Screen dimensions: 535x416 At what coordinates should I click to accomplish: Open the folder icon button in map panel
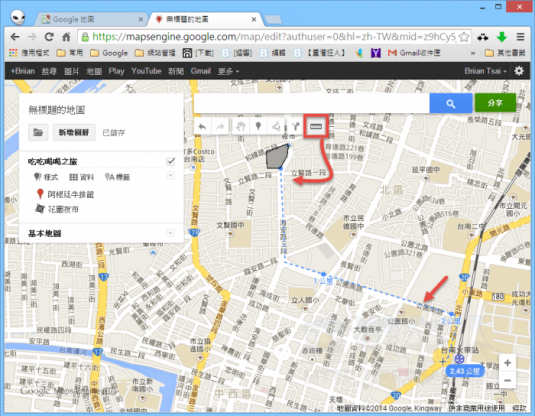click(x=38, y=132)
